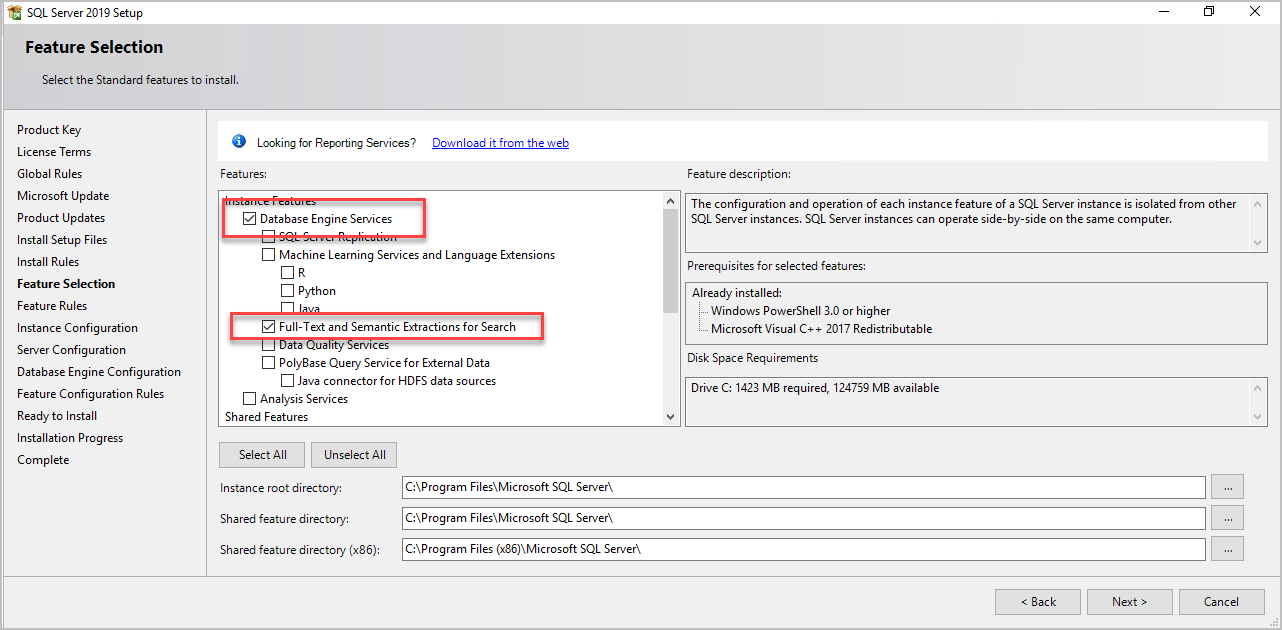Check Data Quality Services
Screen dimensions: 1282x630
(268, 344)
